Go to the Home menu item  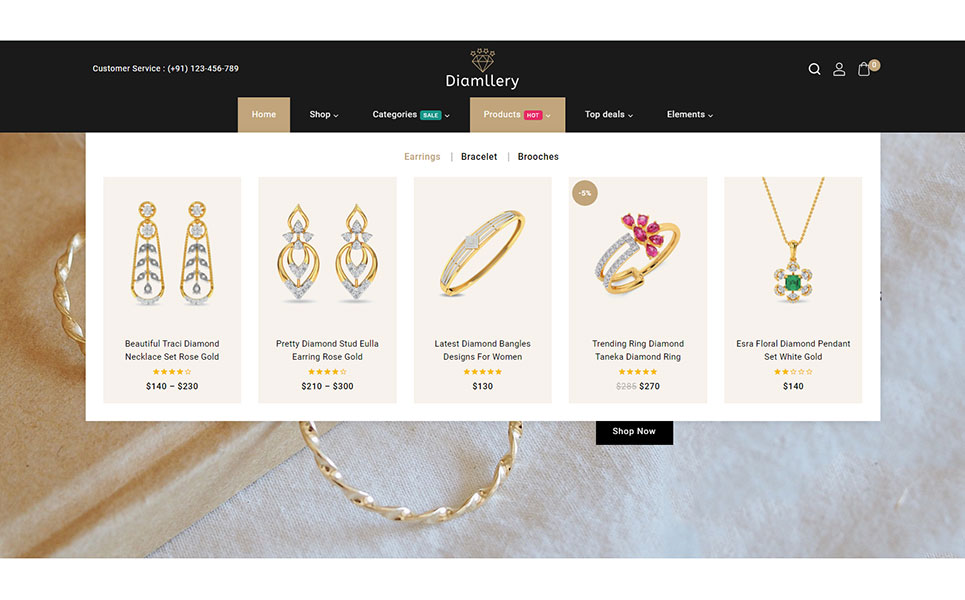(x=263, y=114)
